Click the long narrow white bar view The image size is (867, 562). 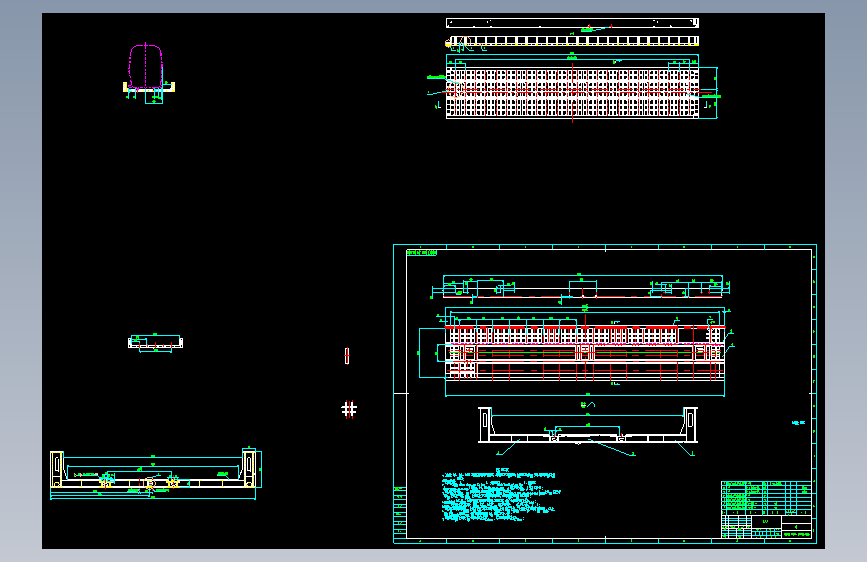point(572,23)
